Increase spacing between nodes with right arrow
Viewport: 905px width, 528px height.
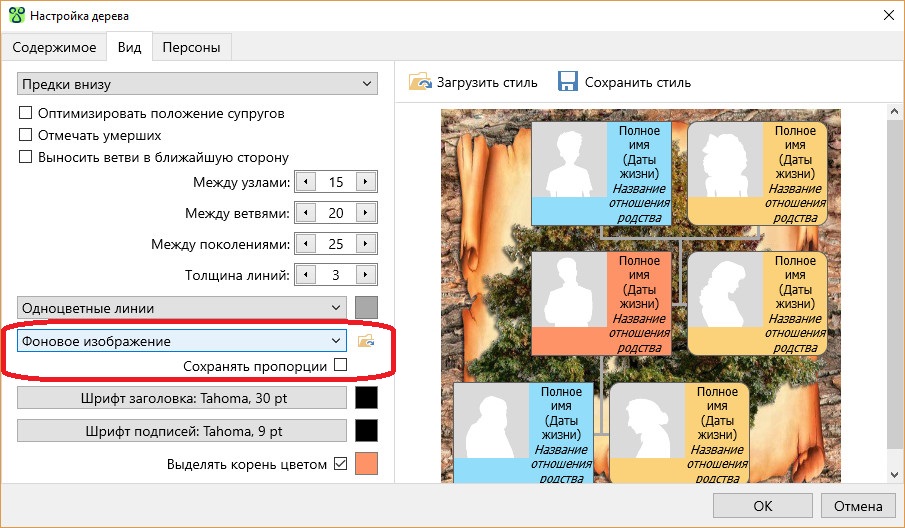pyautogui.click(x=367, y=182)
